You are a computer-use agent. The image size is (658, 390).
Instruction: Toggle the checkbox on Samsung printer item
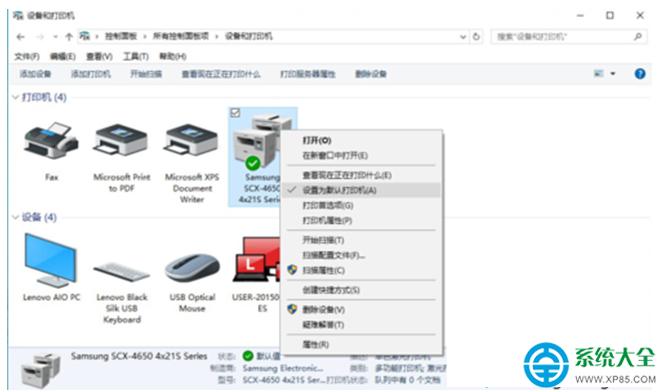tap(235, 113)
